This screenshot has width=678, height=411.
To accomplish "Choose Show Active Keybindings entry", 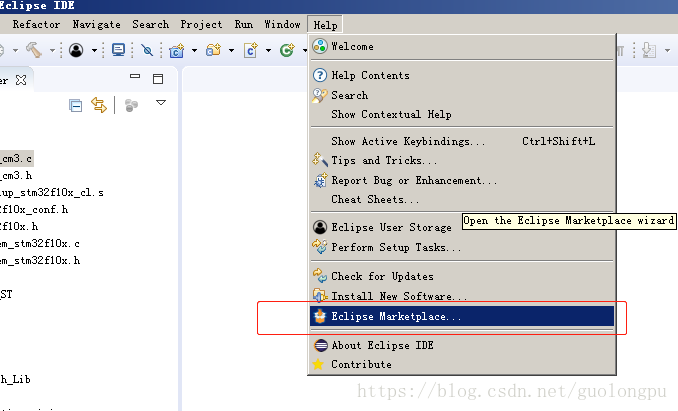I will point(462,141).
